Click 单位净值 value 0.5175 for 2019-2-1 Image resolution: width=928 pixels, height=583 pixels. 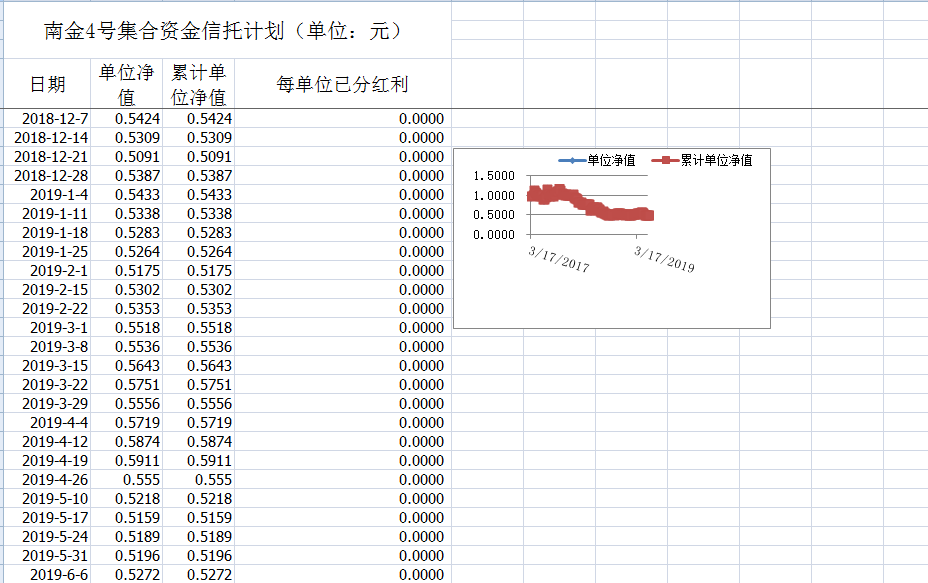[x=126, y=270]
